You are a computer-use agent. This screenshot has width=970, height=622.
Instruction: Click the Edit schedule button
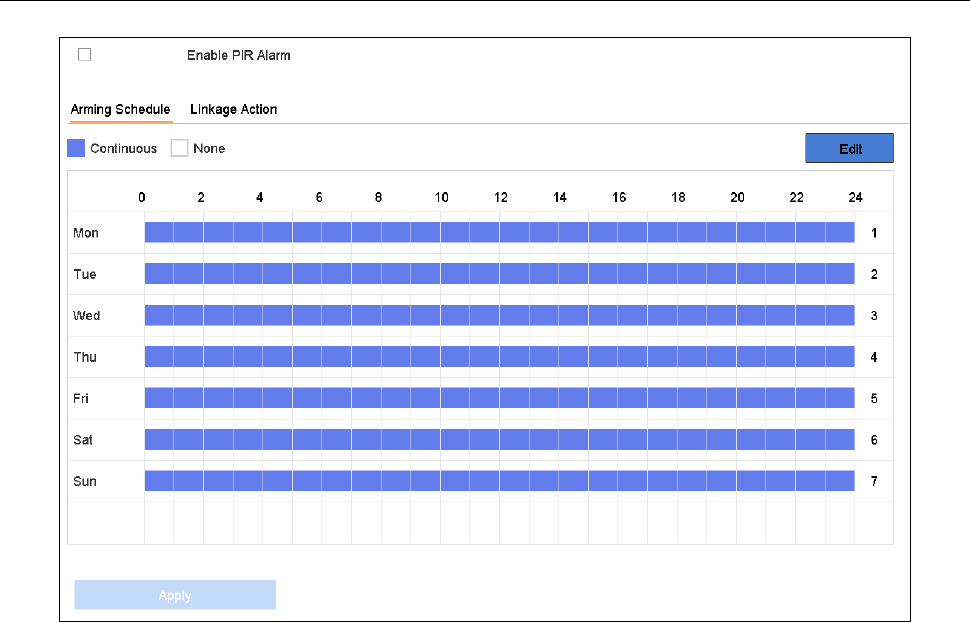click(x=849, y=148)
